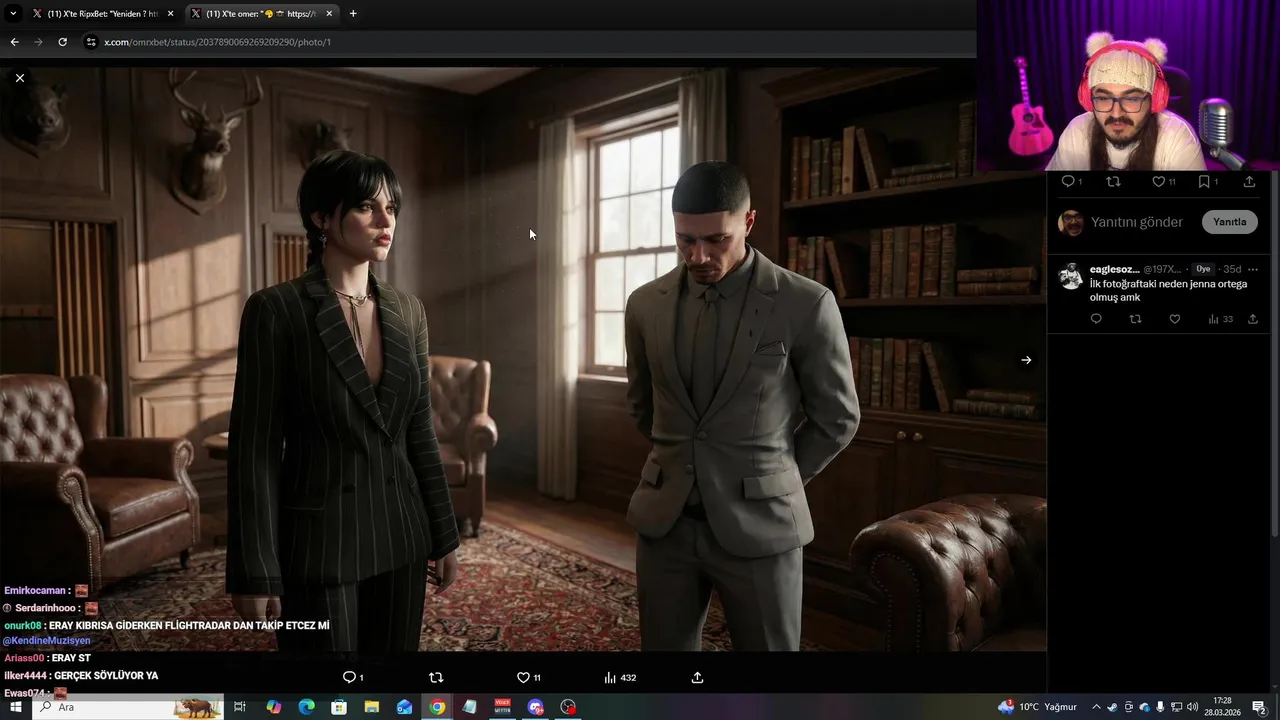Open eaglesoz commenter's avatar

click(1070, 275)
